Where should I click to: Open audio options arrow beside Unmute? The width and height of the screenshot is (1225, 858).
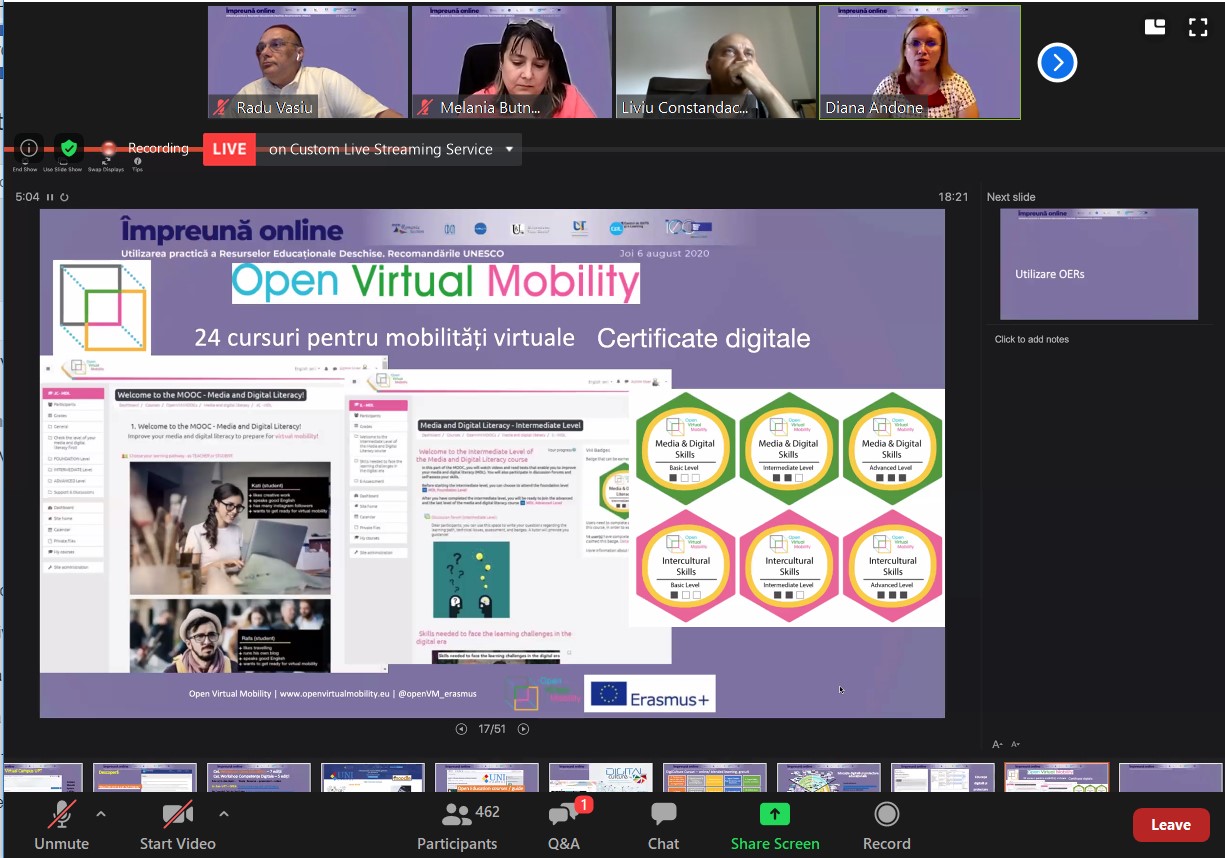coord(101,814)
